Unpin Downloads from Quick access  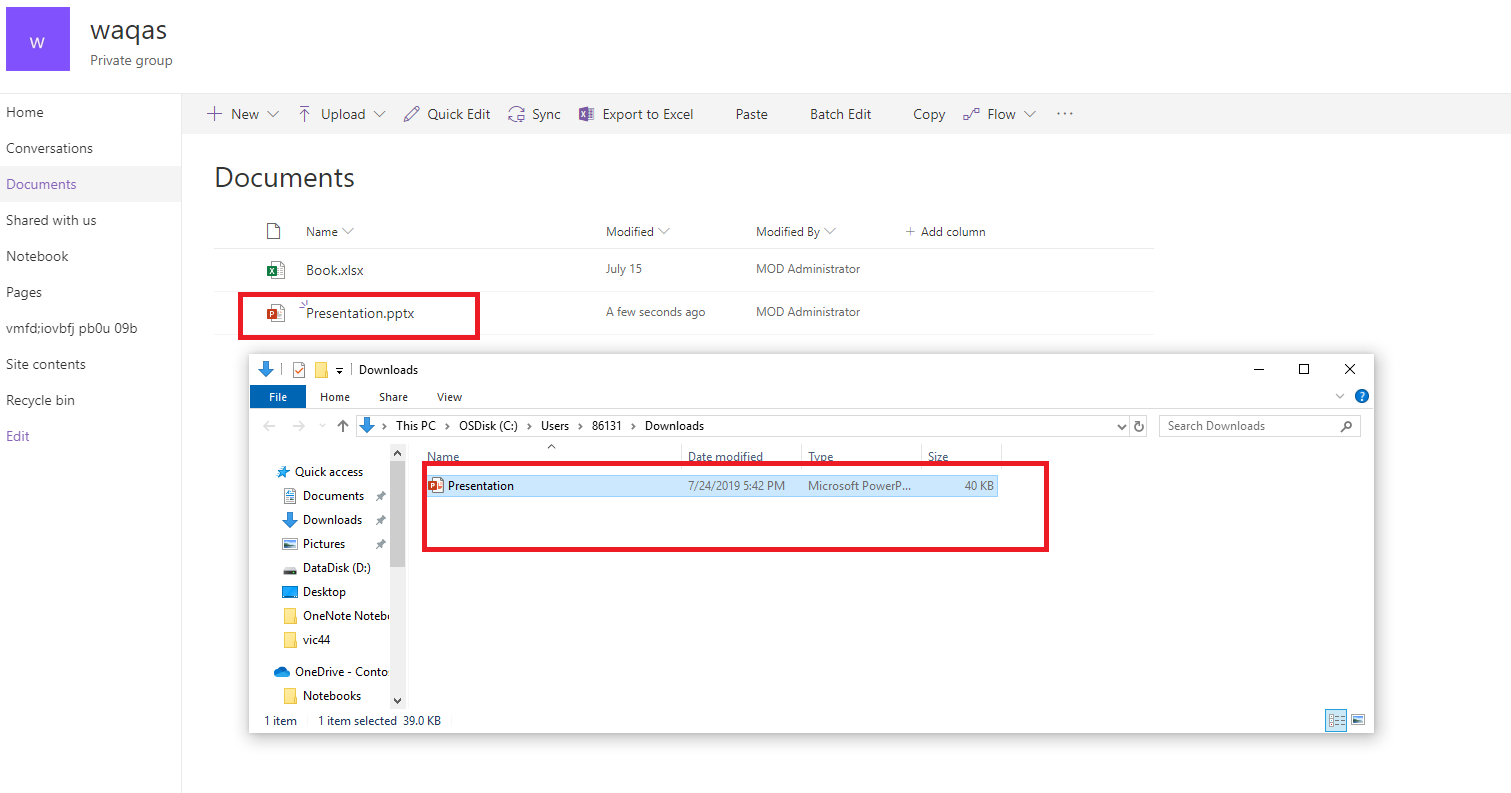click(x=380, y=519)
